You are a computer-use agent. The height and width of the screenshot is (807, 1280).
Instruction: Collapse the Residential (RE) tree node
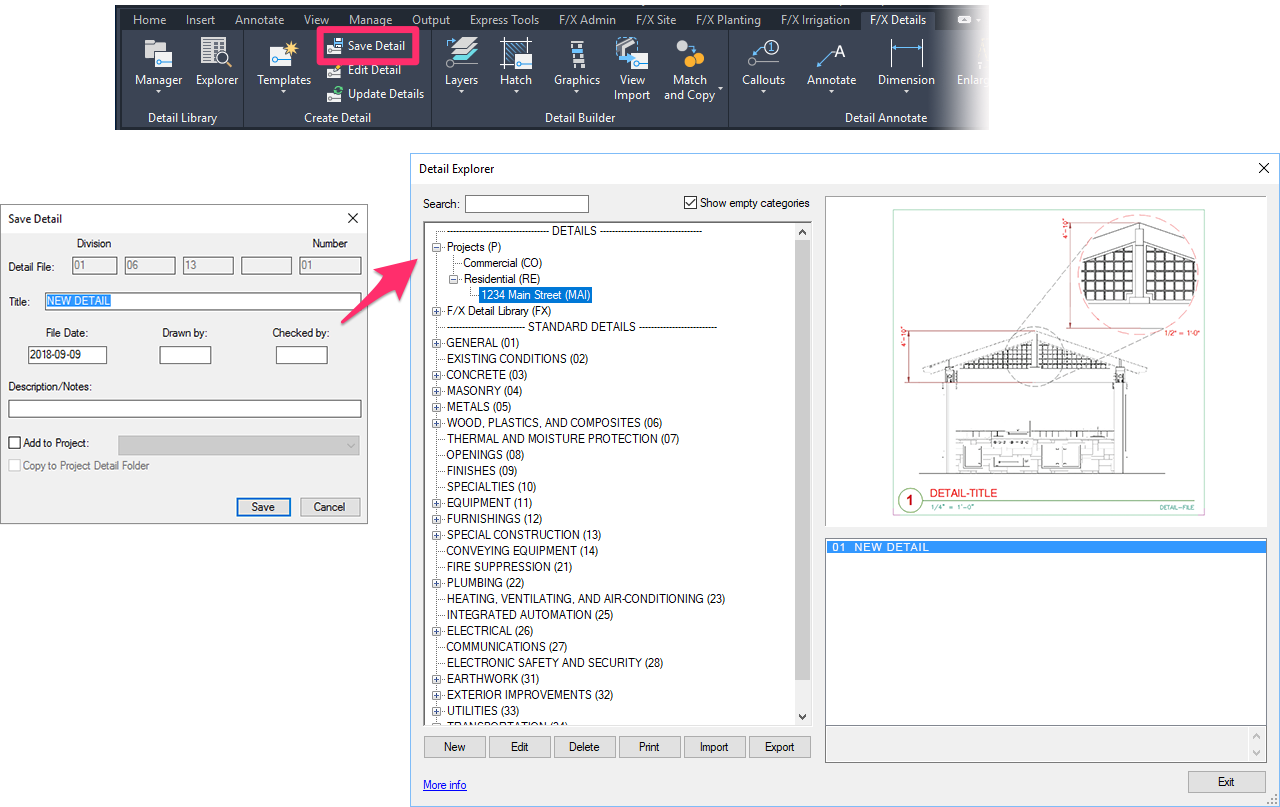[453, 279]
